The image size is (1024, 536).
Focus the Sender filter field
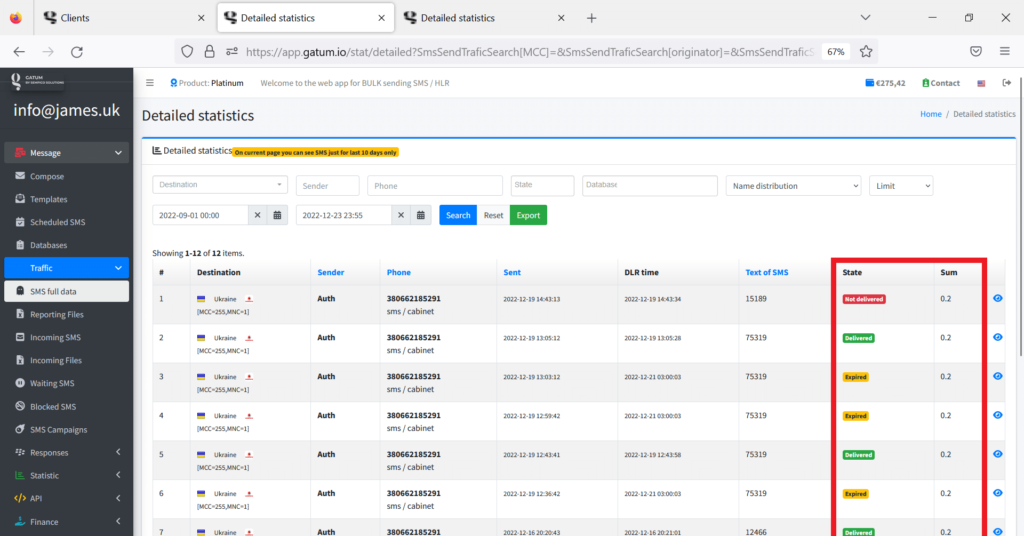tap(327, 185)
